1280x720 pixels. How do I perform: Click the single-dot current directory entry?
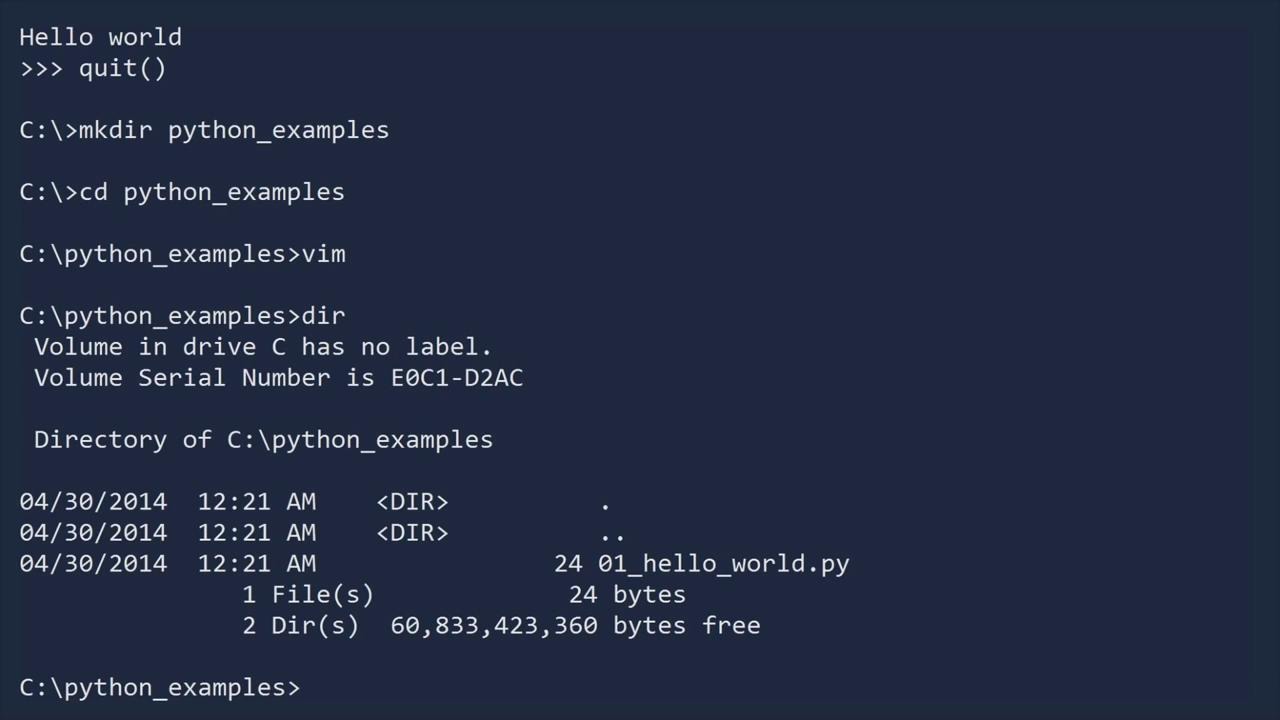605,504
